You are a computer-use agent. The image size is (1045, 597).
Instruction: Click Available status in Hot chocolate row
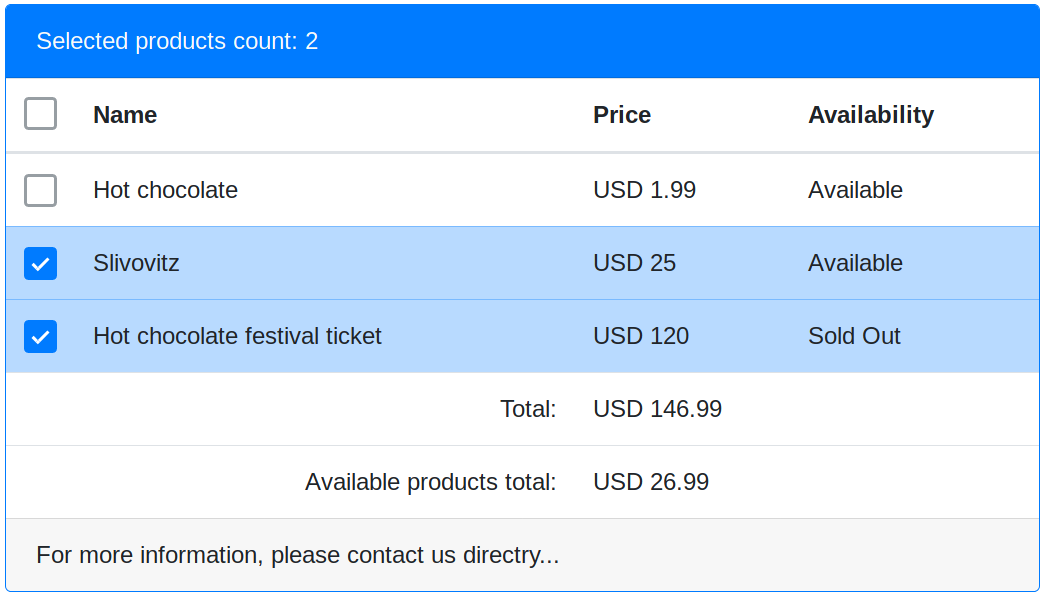[x=855, y=190]
